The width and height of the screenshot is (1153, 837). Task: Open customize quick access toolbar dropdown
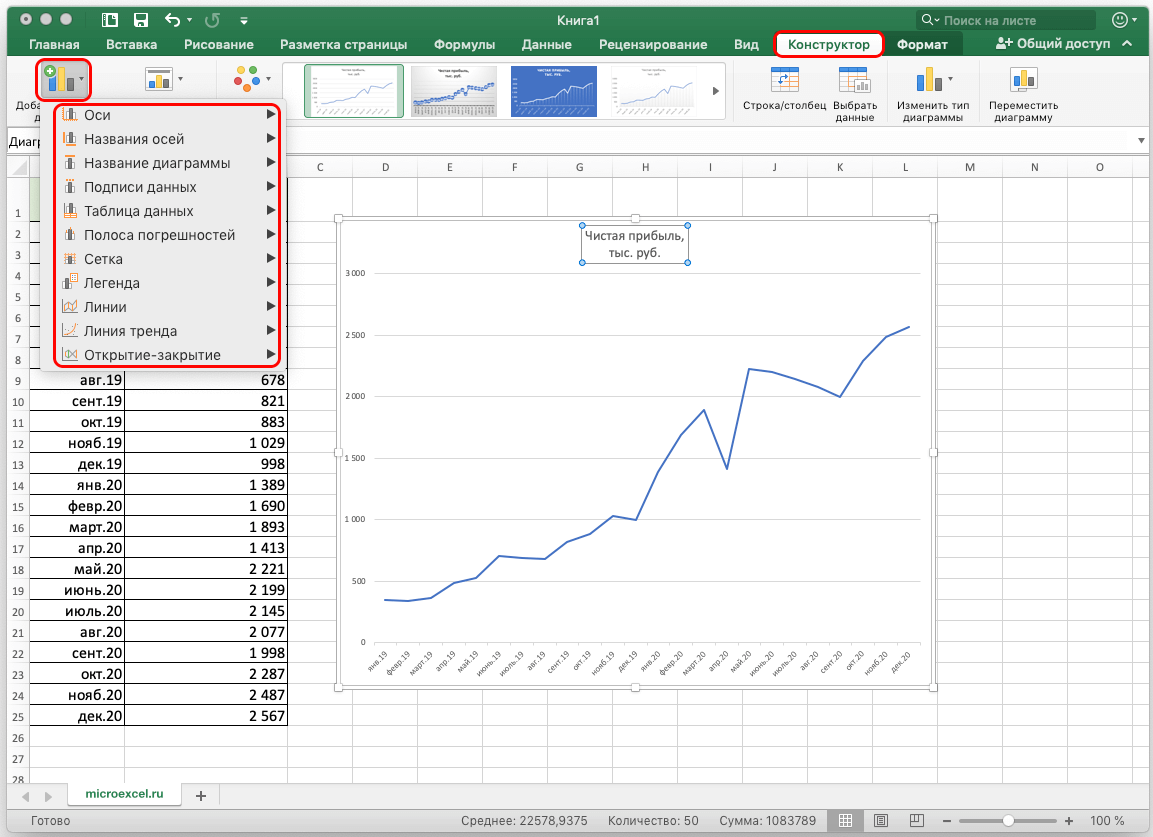244,21
